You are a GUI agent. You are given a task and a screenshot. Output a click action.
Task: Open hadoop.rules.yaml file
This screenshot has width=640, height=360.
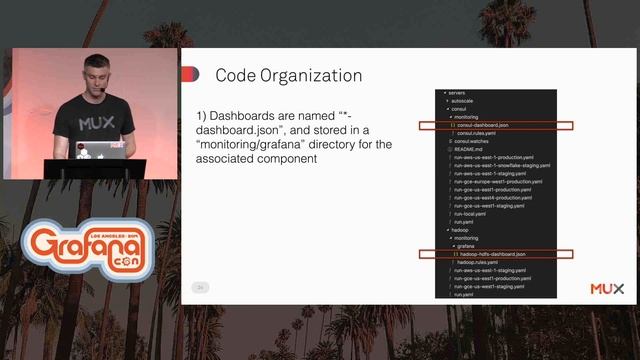tap(478, 262)
